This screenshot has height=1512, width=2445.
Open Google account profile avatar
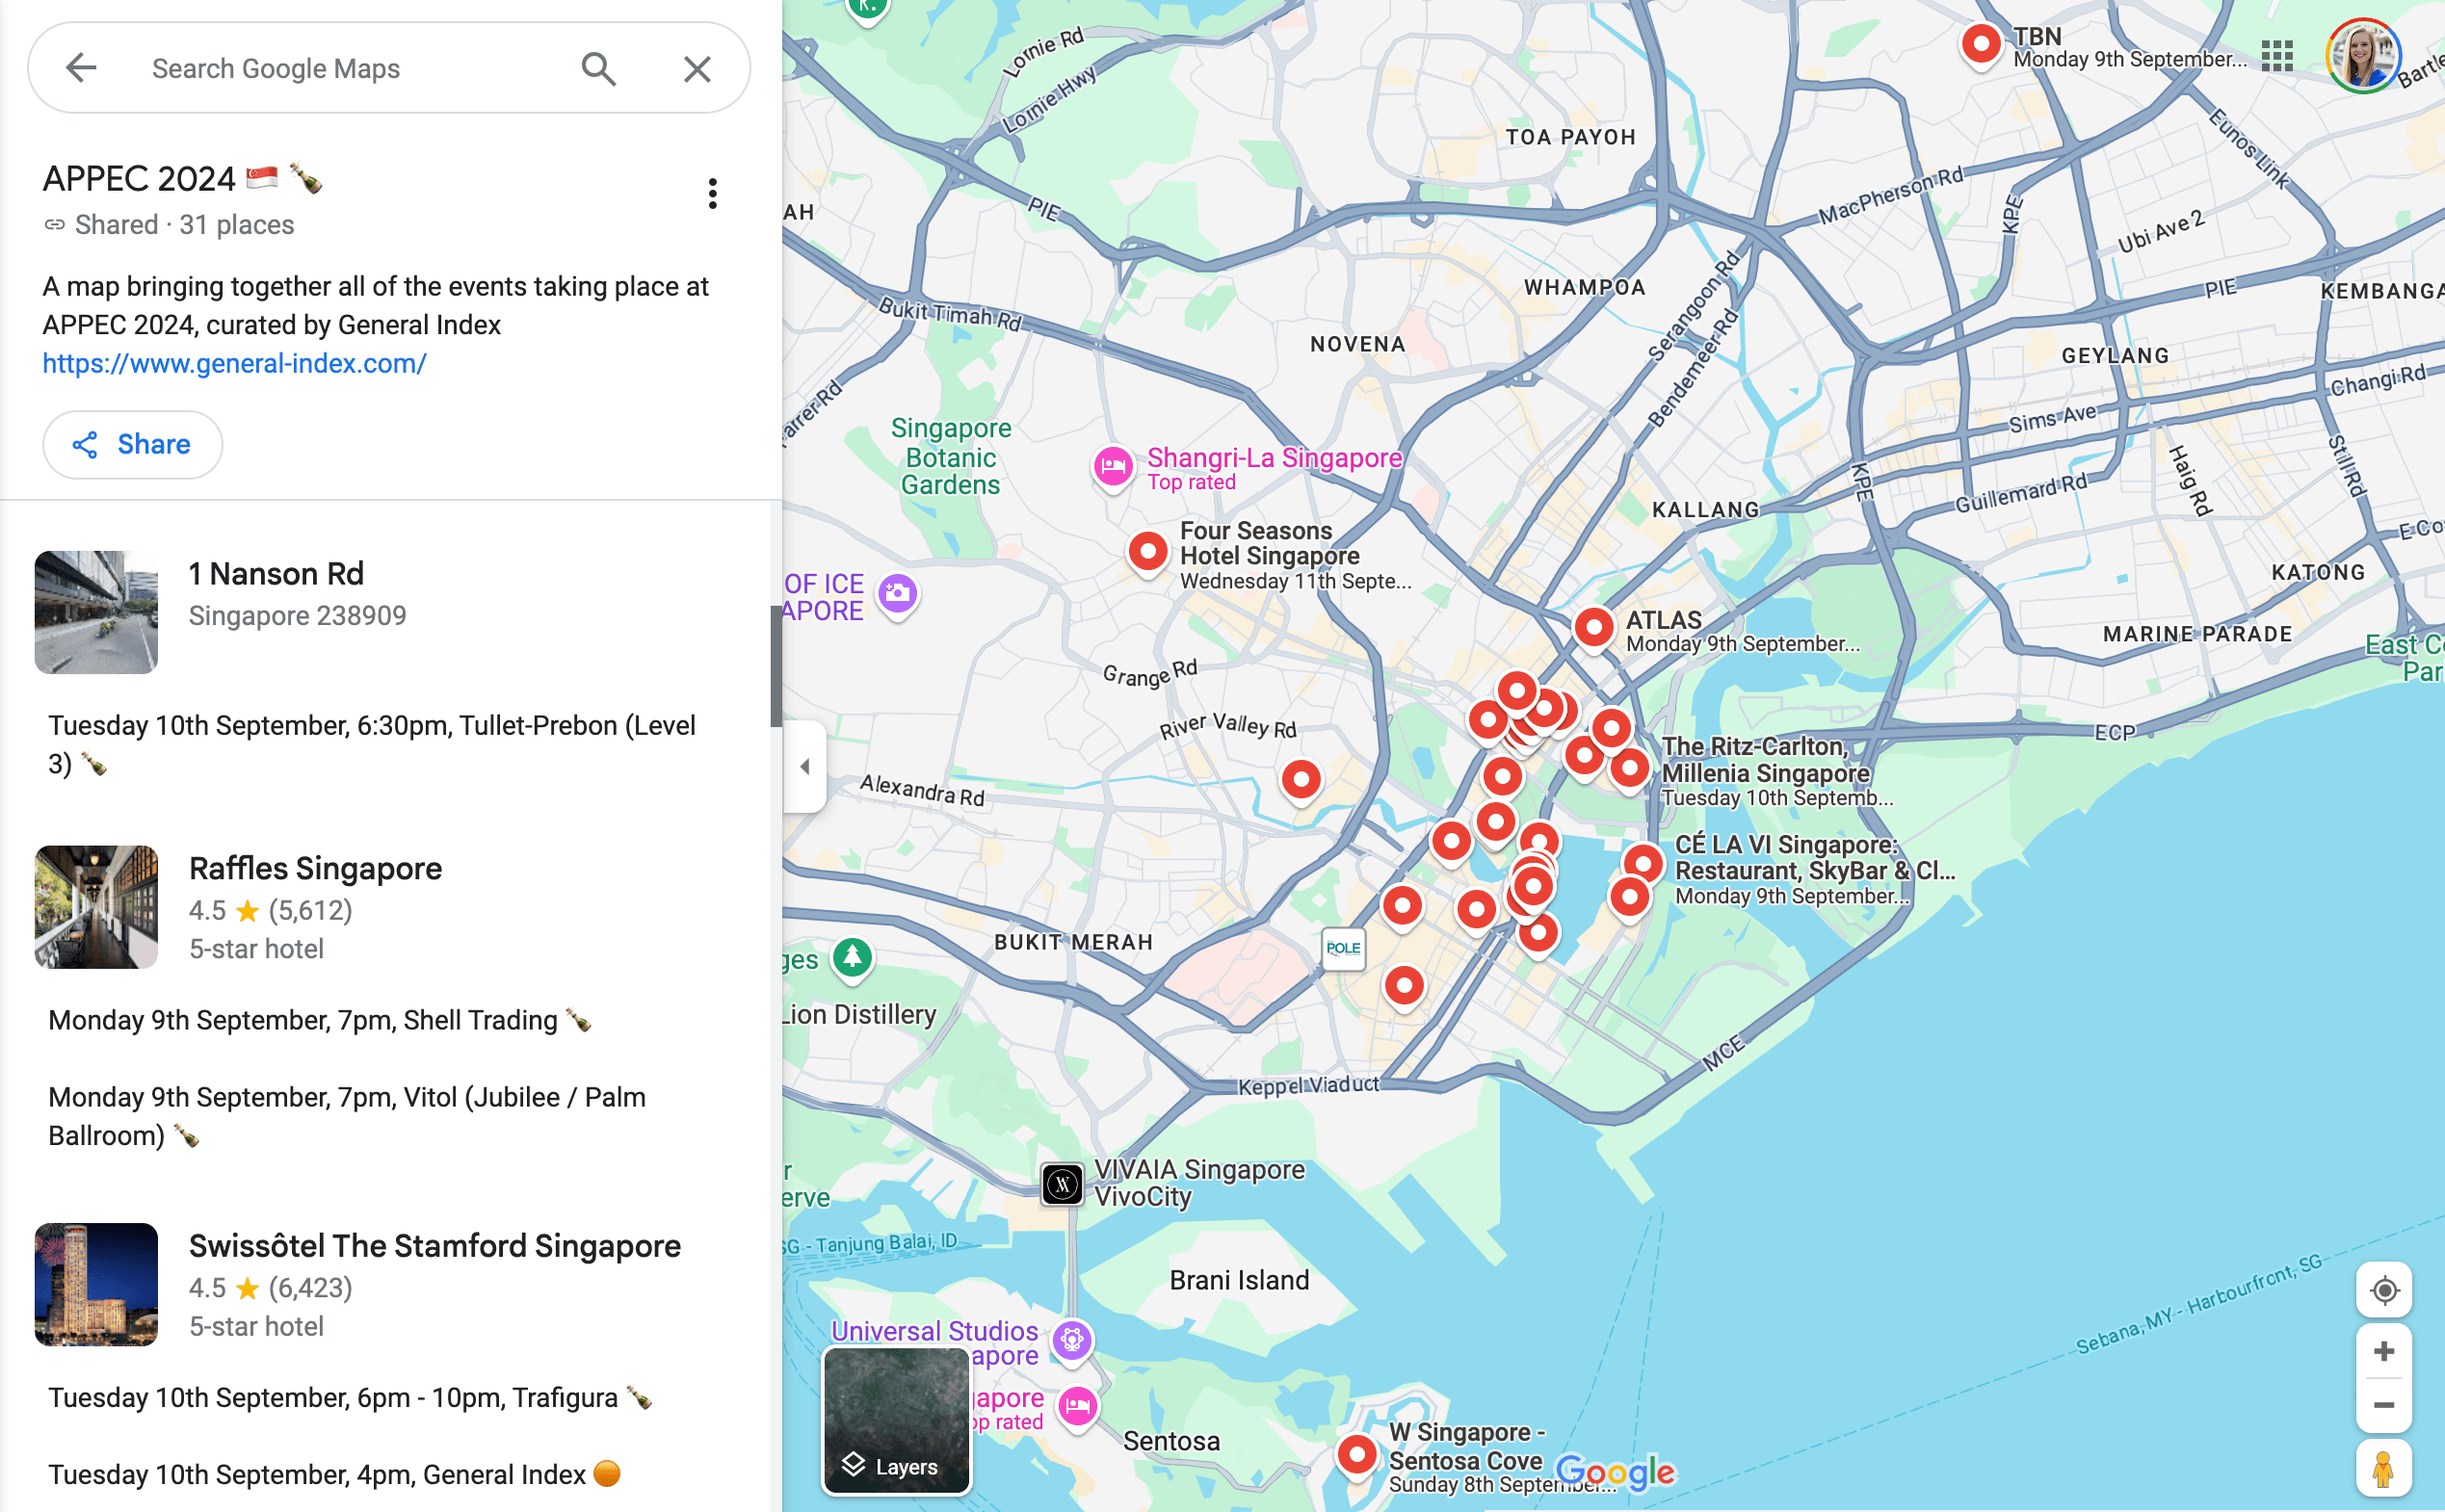(2362, 56)
